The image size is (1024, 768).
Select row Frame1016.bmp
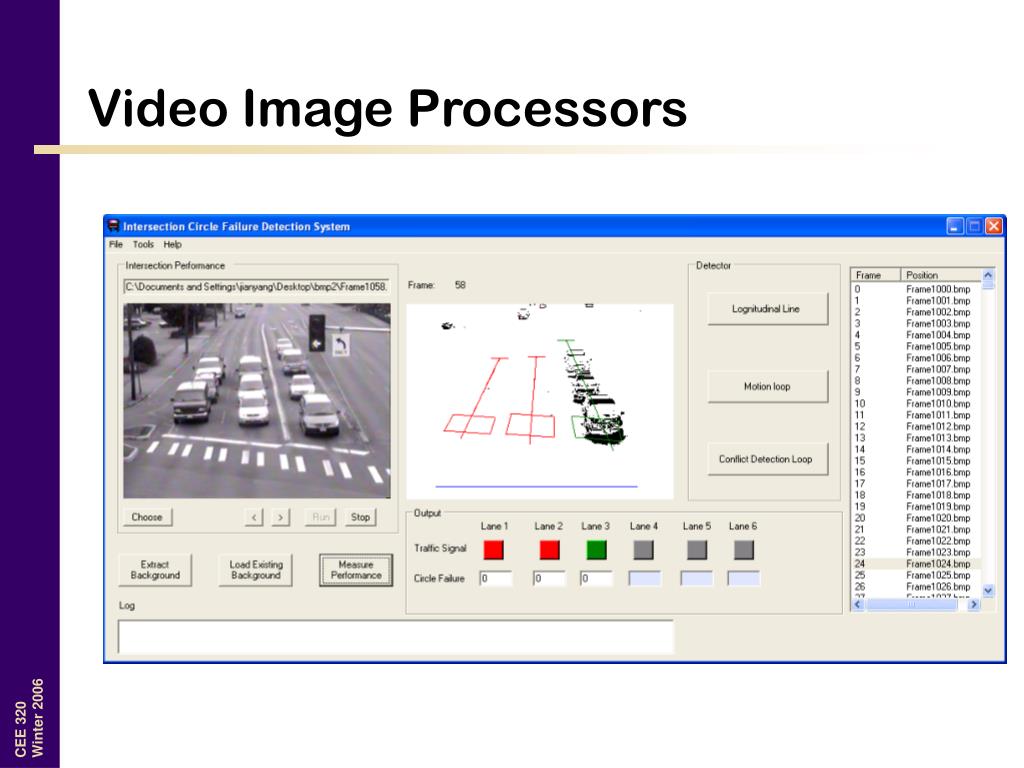[x=916, y=472]
